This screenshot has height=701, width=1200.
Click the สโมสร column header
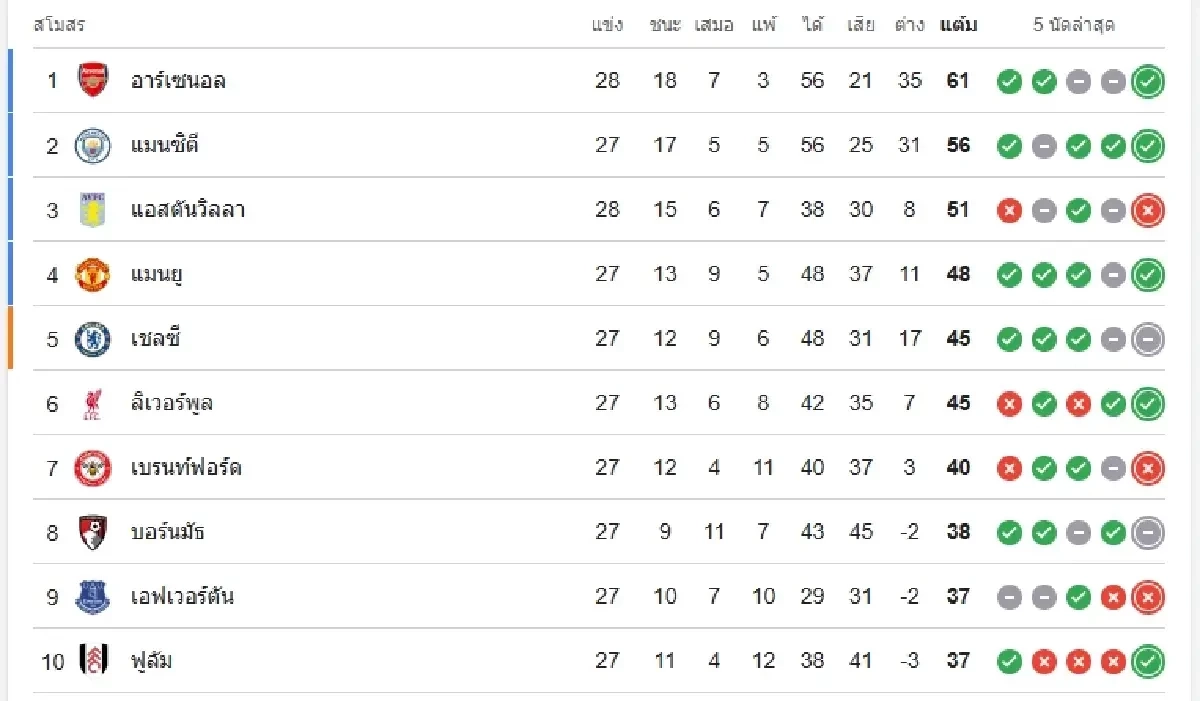[59, 25]
